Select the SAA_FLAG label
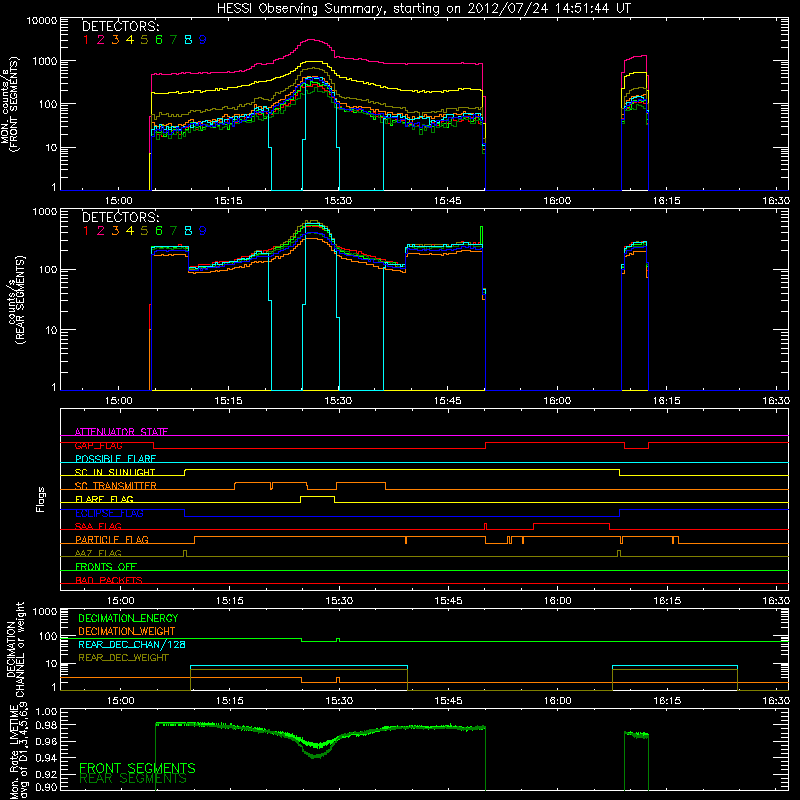The width and height of the screenshot is (800, 800). coord(98,526)
